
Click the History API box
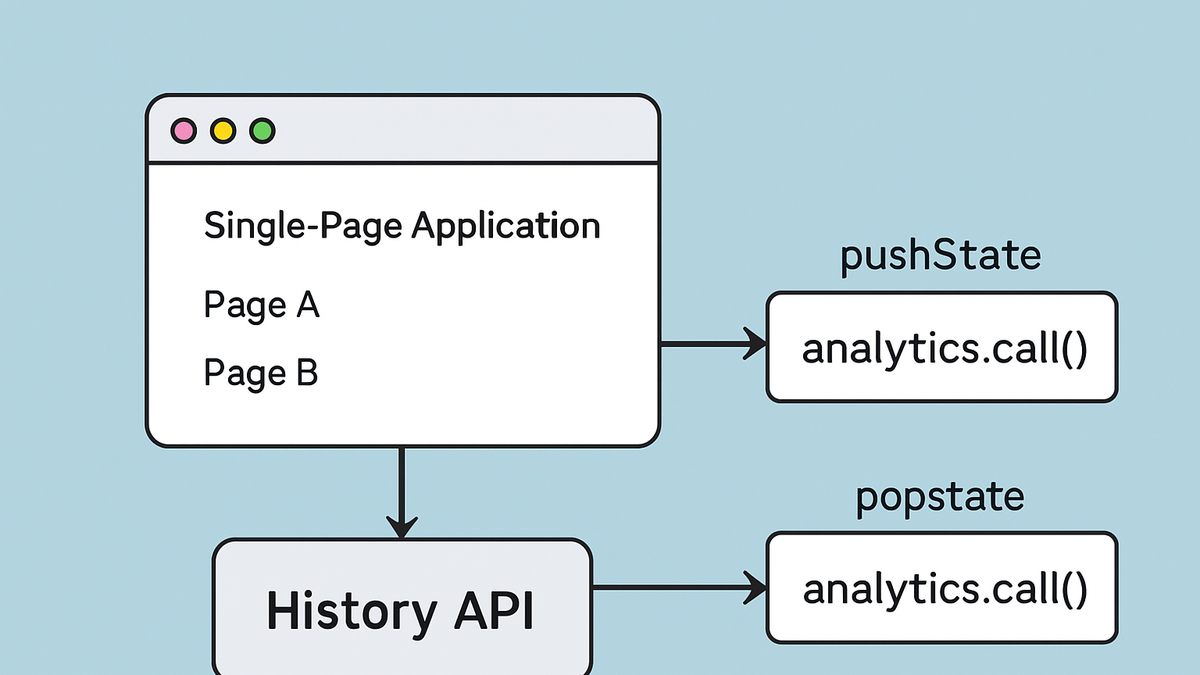[x=402, y=607]
